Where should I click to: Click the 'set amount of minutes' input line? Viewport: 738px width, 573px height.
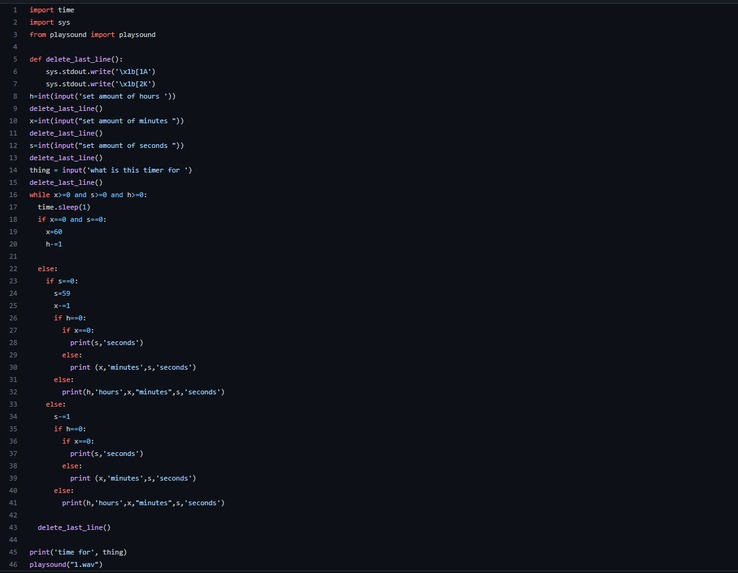[106, 121]
